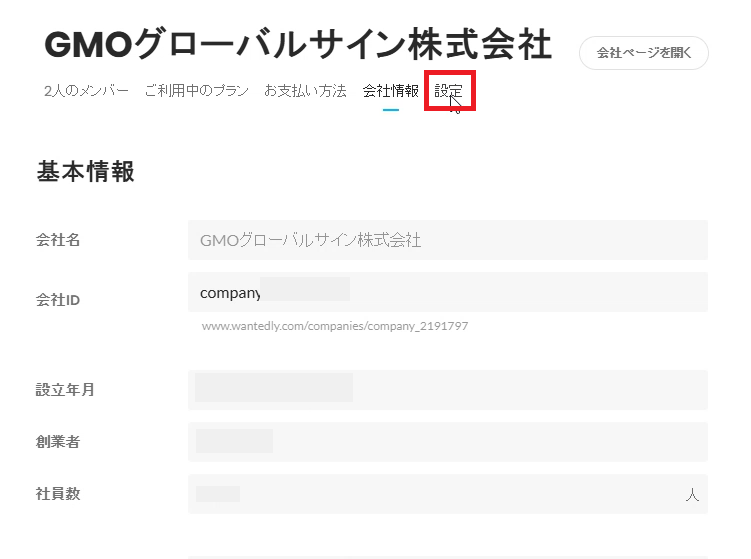Click the 会社ID input field
The width and height of the screenshot is (751, 559).
[x=448, y=292]
